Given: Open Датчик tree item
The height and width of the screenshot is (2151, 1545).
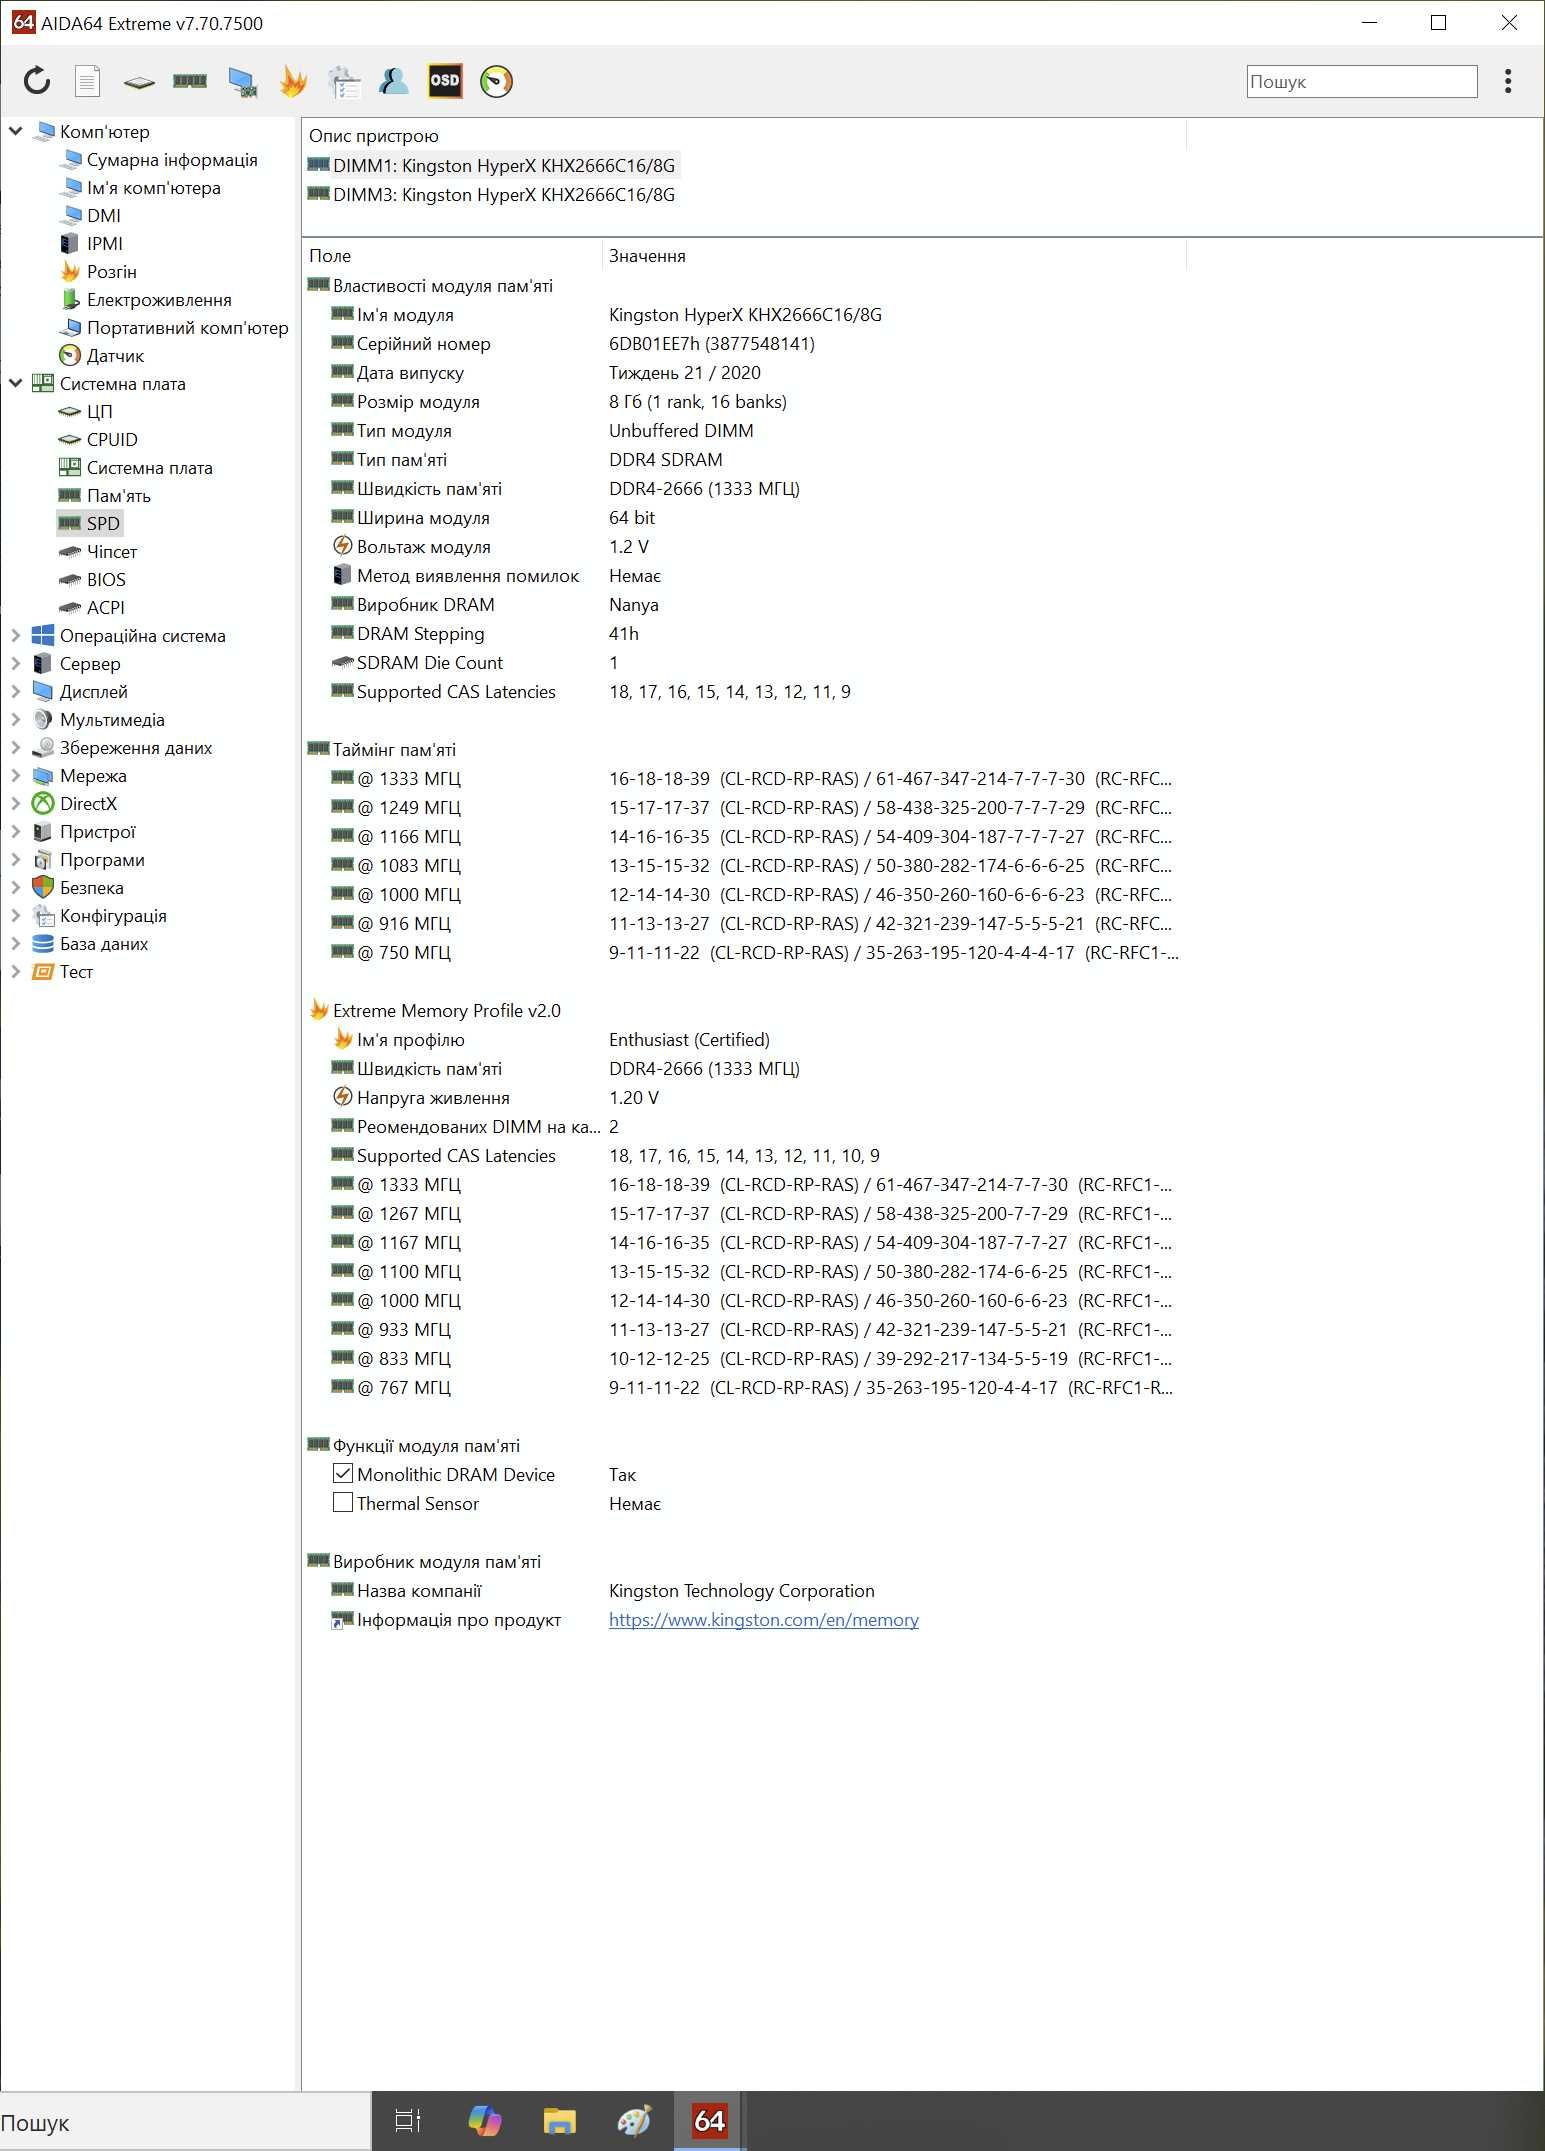Looking at the screenshot, I should [x=115, y=356].
